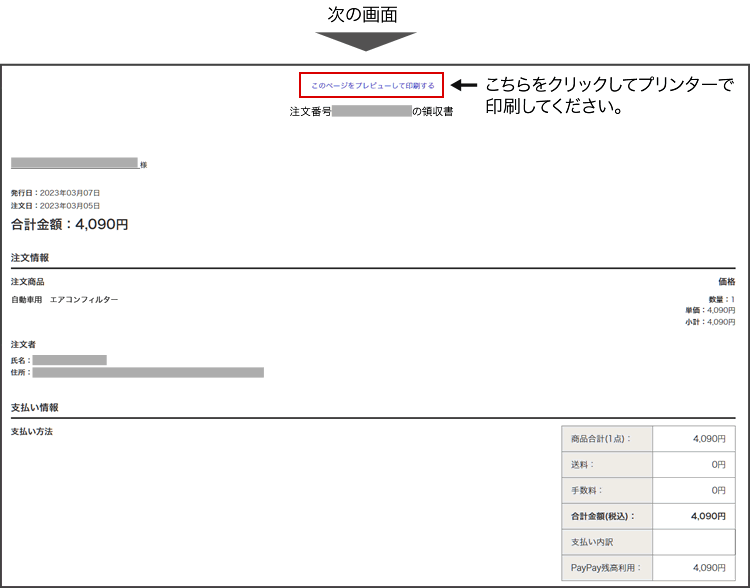
Task: Click the 商品合計(1点) table cell
Action: point(607,439)
